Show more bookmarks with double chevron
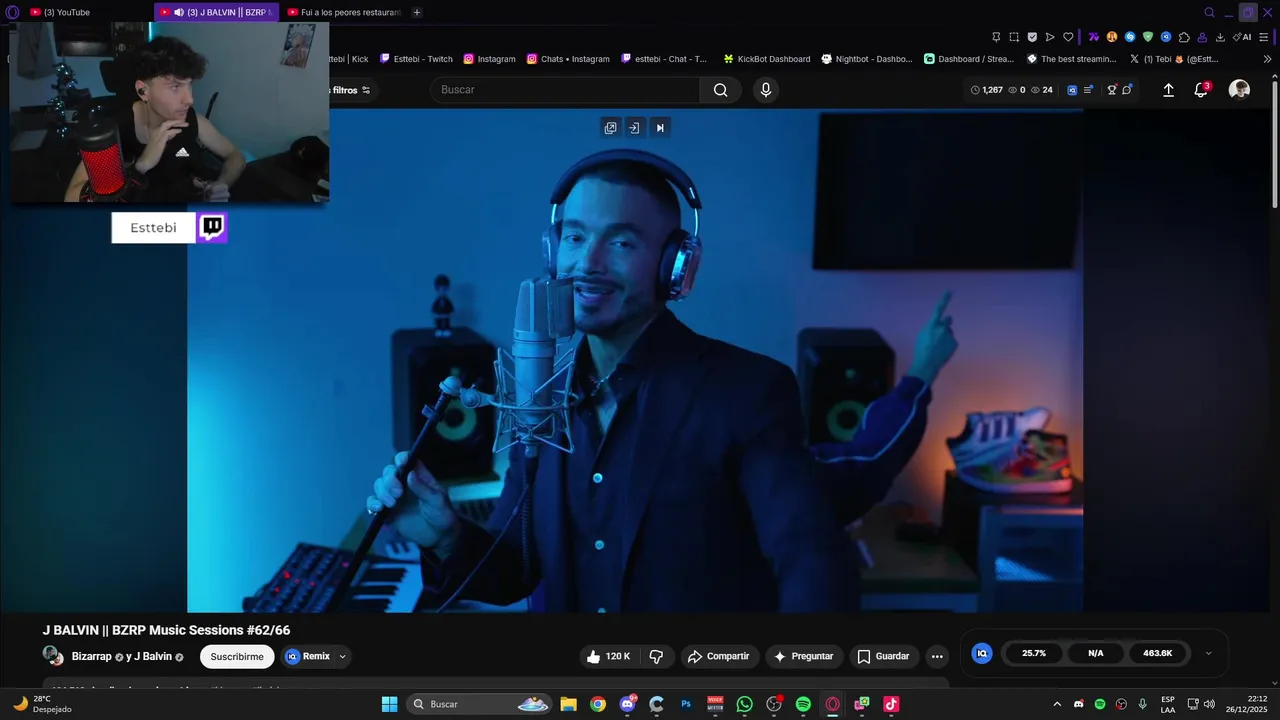This screenshot has width=1280, height=720. (x=1268, y=59)
